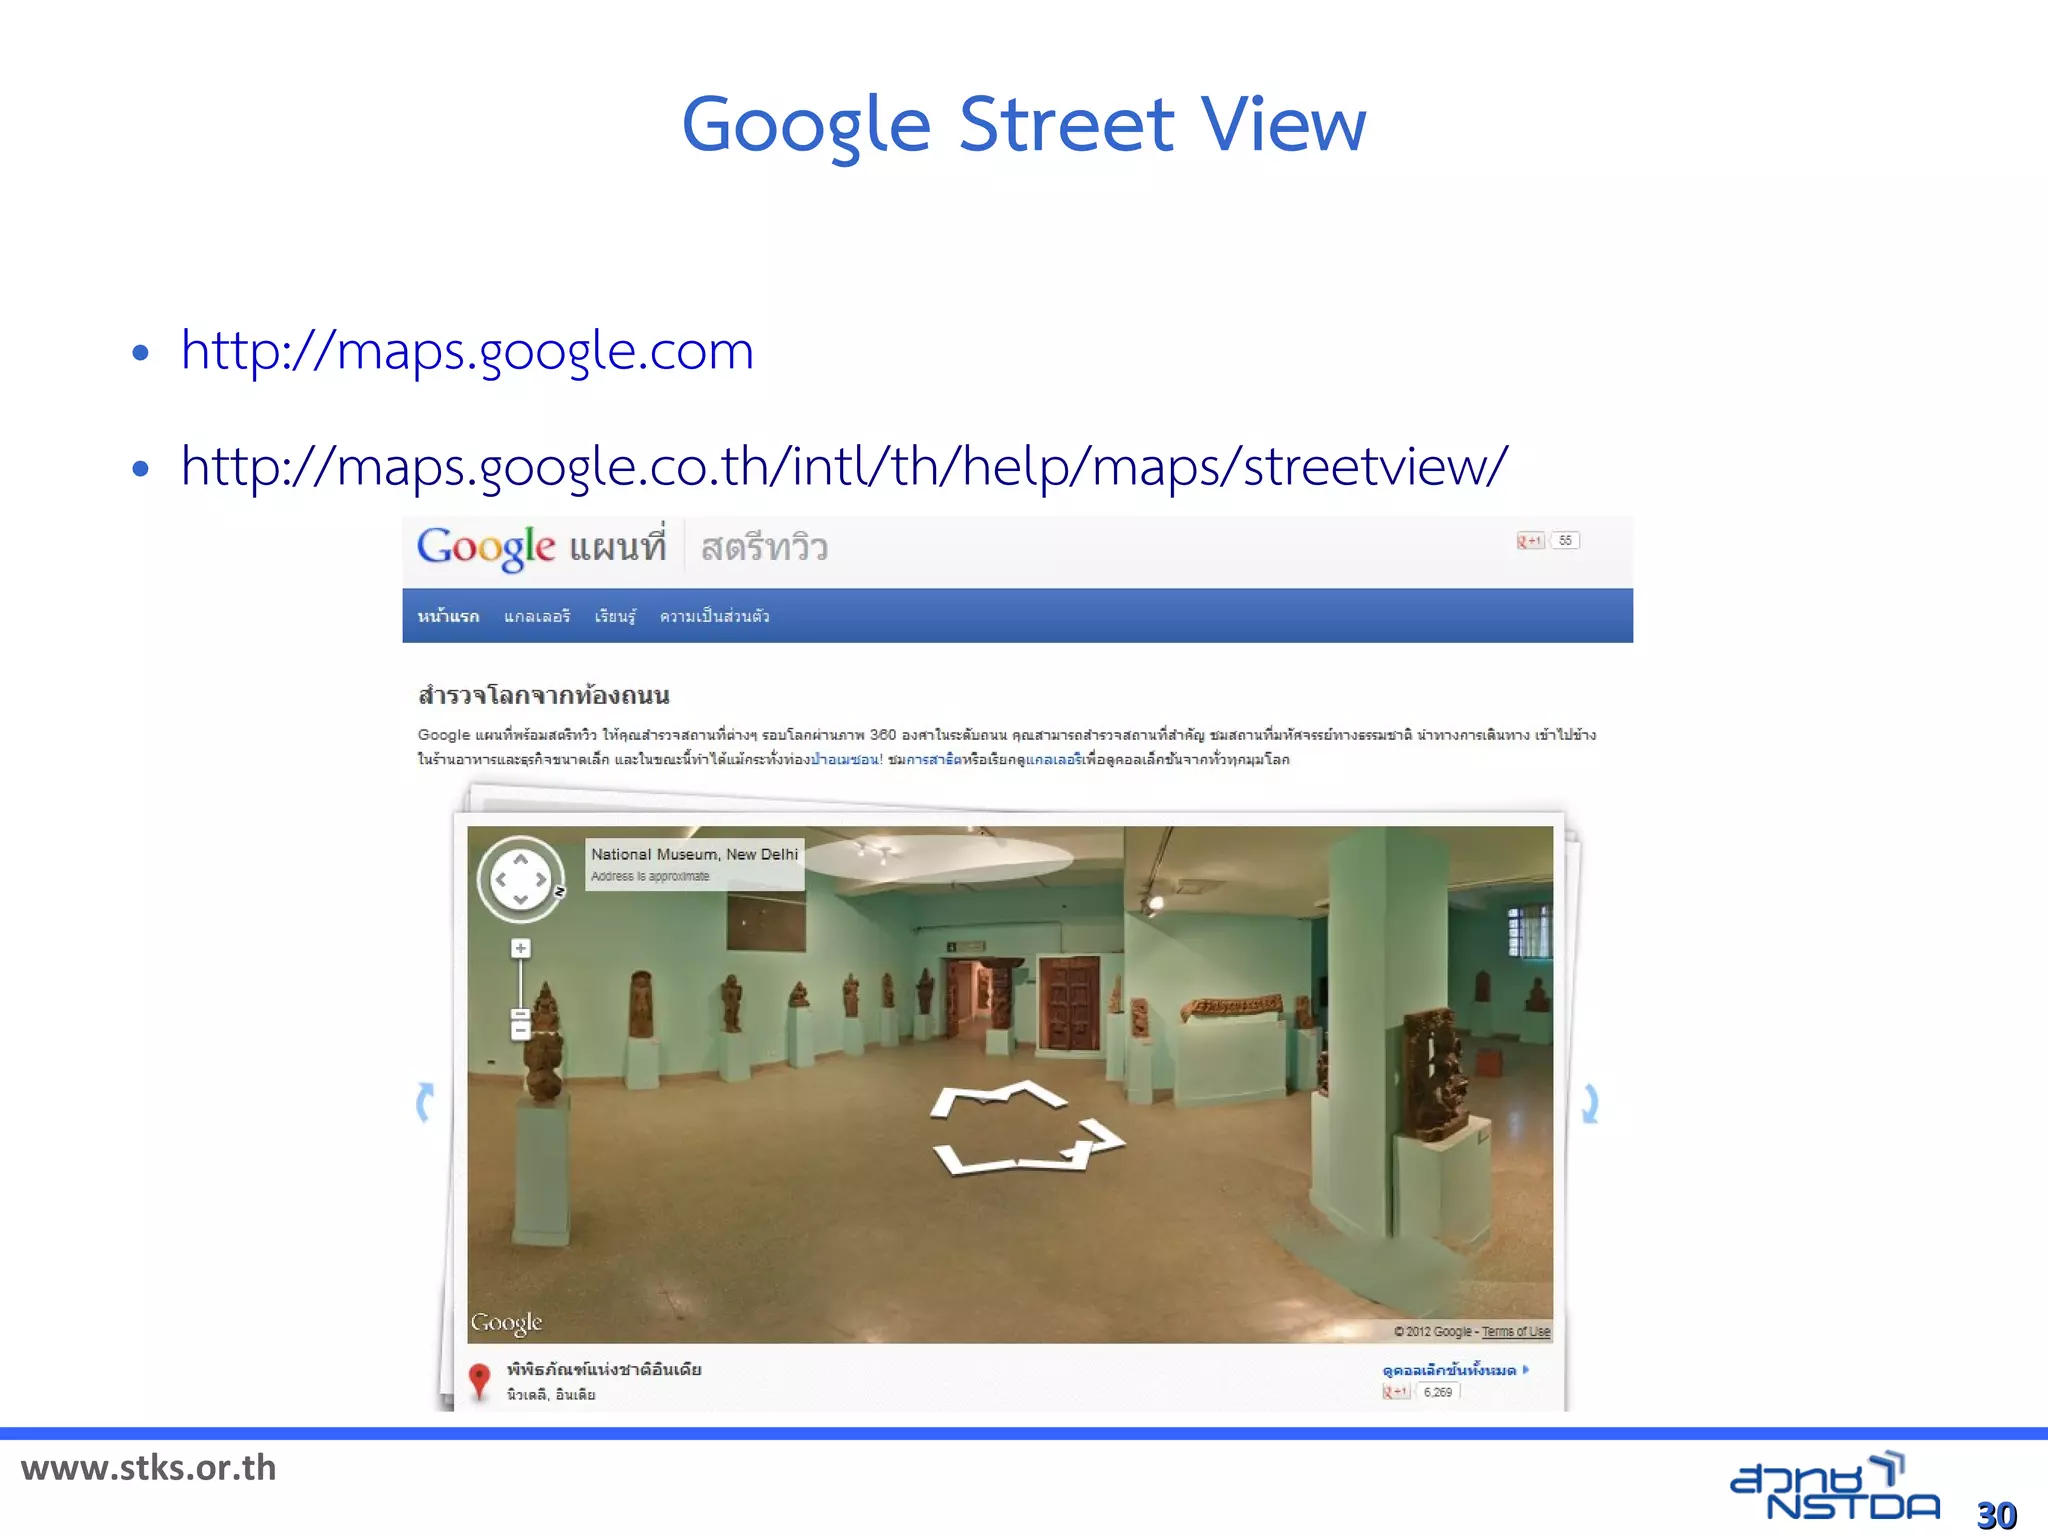Viewport: 2048px width, 1536px height.
Task: Click the zoom out minus button
Action: coord(520,1030)
